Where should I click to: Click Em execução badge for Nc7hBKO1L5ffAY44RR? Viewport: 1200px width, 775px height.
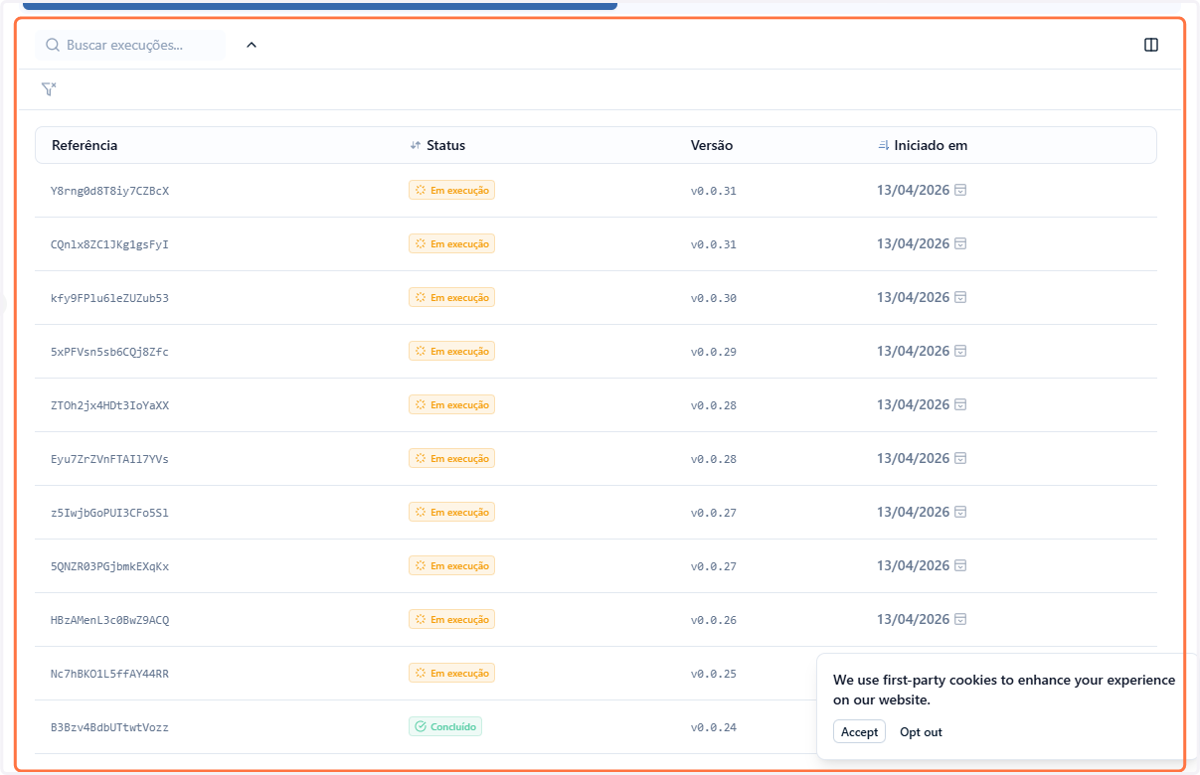[452, 673]
